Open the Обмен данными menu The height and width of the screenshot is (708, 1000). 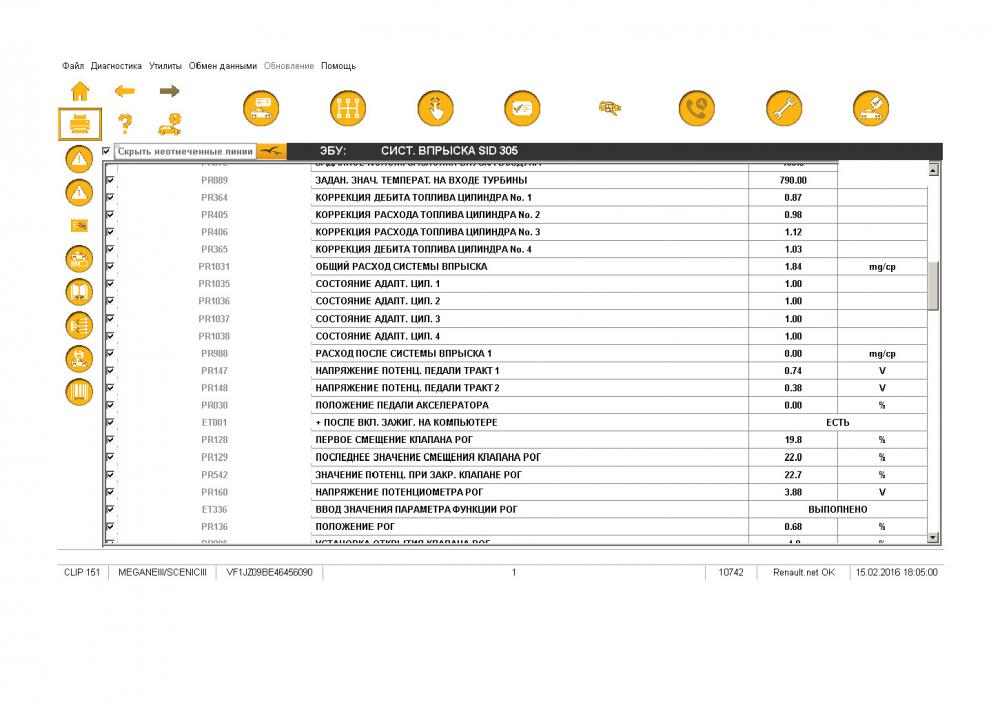coord(223,66)
